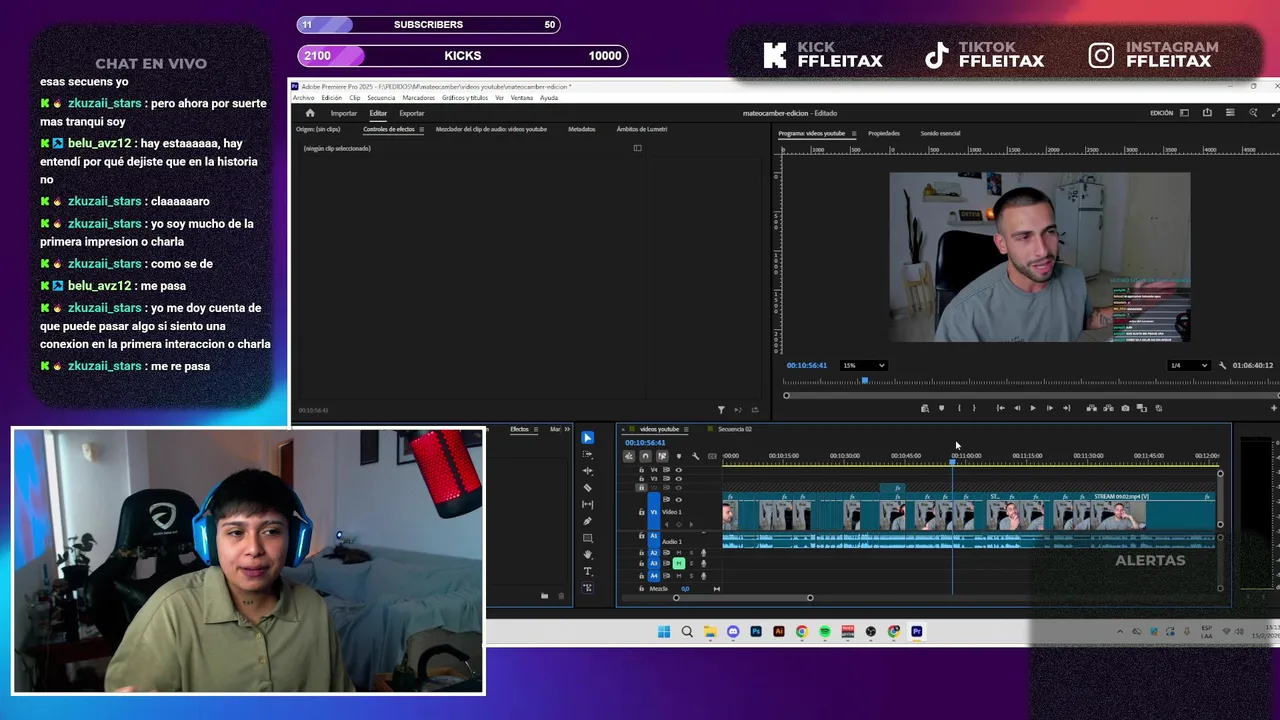
Task: Click Program monitor wrench settings
Action: tap(1222, 366)
